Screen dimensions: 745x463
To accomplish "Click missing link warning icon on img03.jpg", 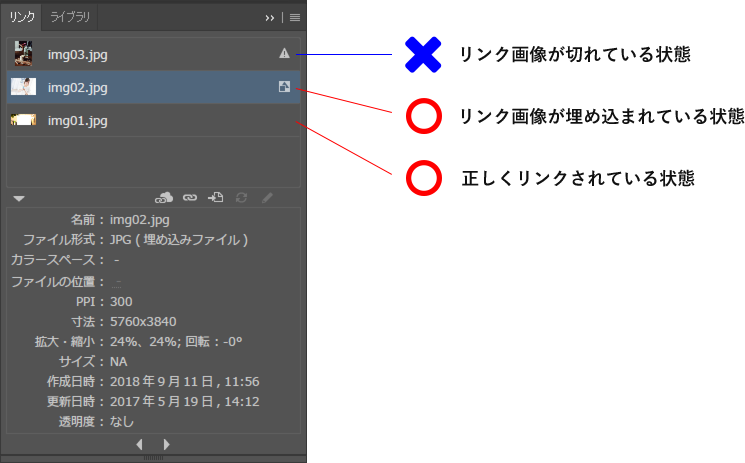I will 284,54.
